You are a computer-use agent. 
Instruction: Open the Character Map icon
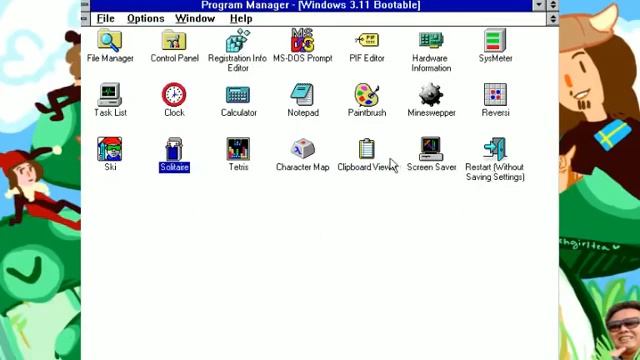click(302, 149)
